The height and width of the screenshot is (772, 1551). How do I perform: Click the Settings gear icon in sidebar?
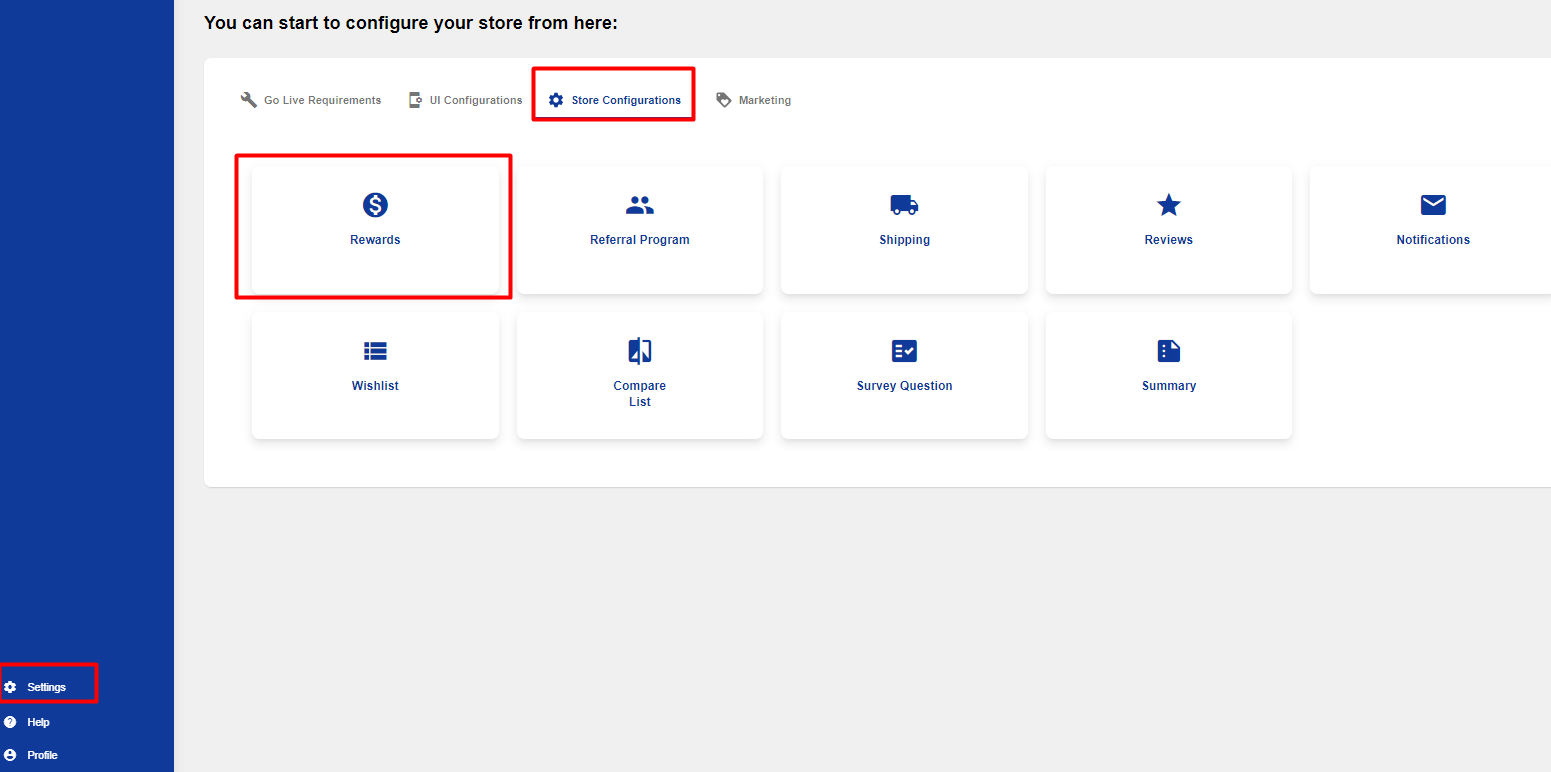coord(11,686)
